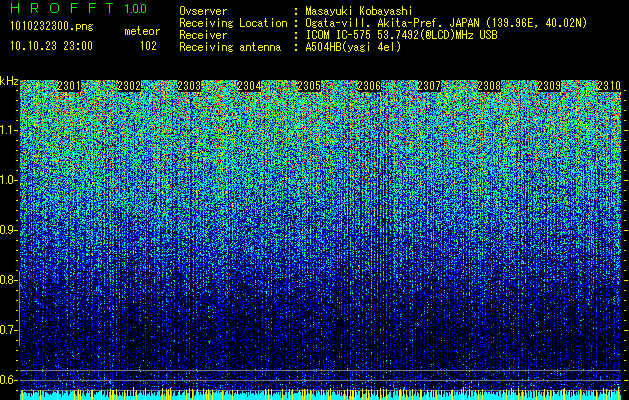This screenshot has height=400, width=629.
Task: Click the 0.8 frequency axis label
Action: (x=8, y=280)
